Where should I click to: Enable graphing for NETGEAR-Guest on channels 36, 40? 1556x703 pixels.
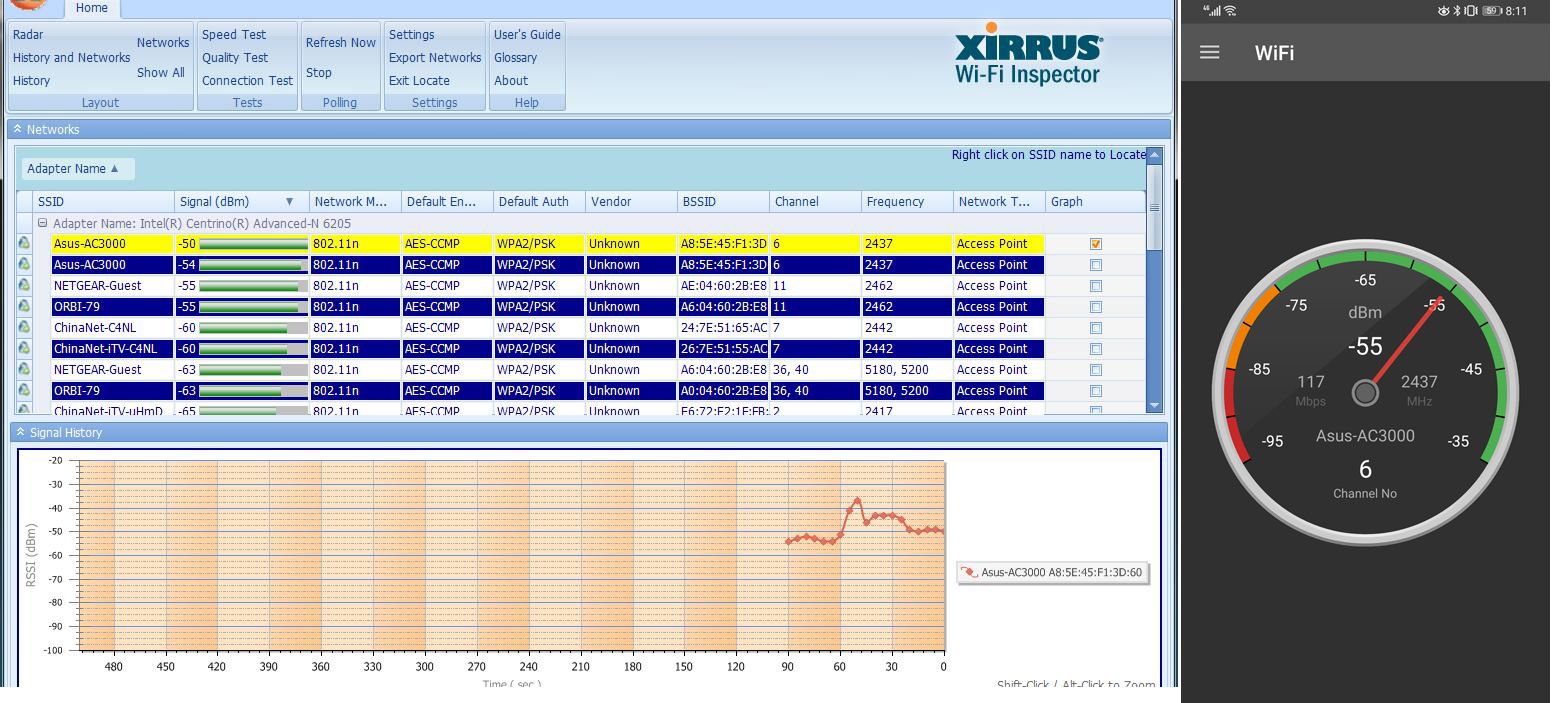[1096, 370]
